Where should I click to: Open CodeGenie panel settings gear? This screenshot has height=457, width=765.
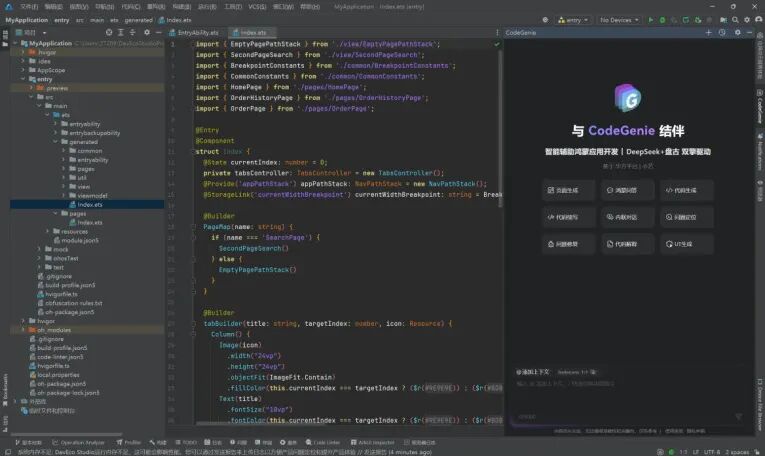(x=738, y=33)
